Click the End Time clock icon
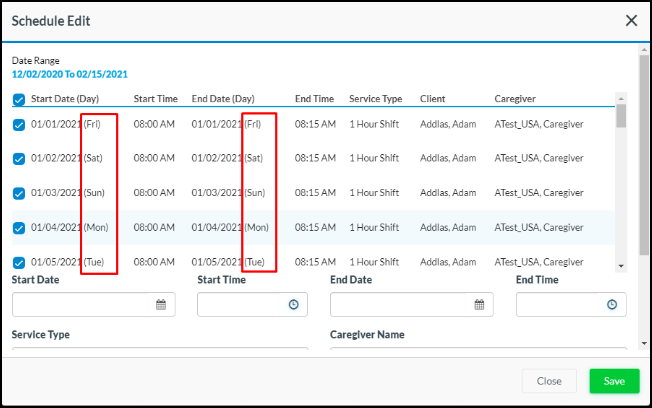The image size is (652, 408). coord(611,305)
